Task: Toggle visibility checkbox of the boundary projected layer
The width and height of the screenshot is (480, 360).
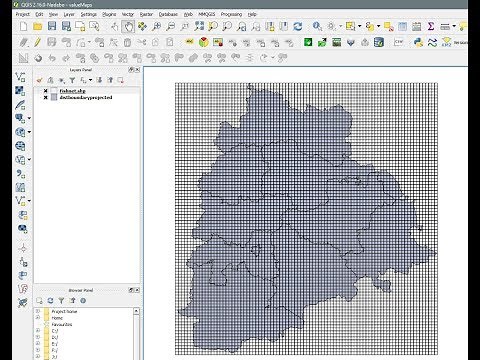Action: coord(45,98)
